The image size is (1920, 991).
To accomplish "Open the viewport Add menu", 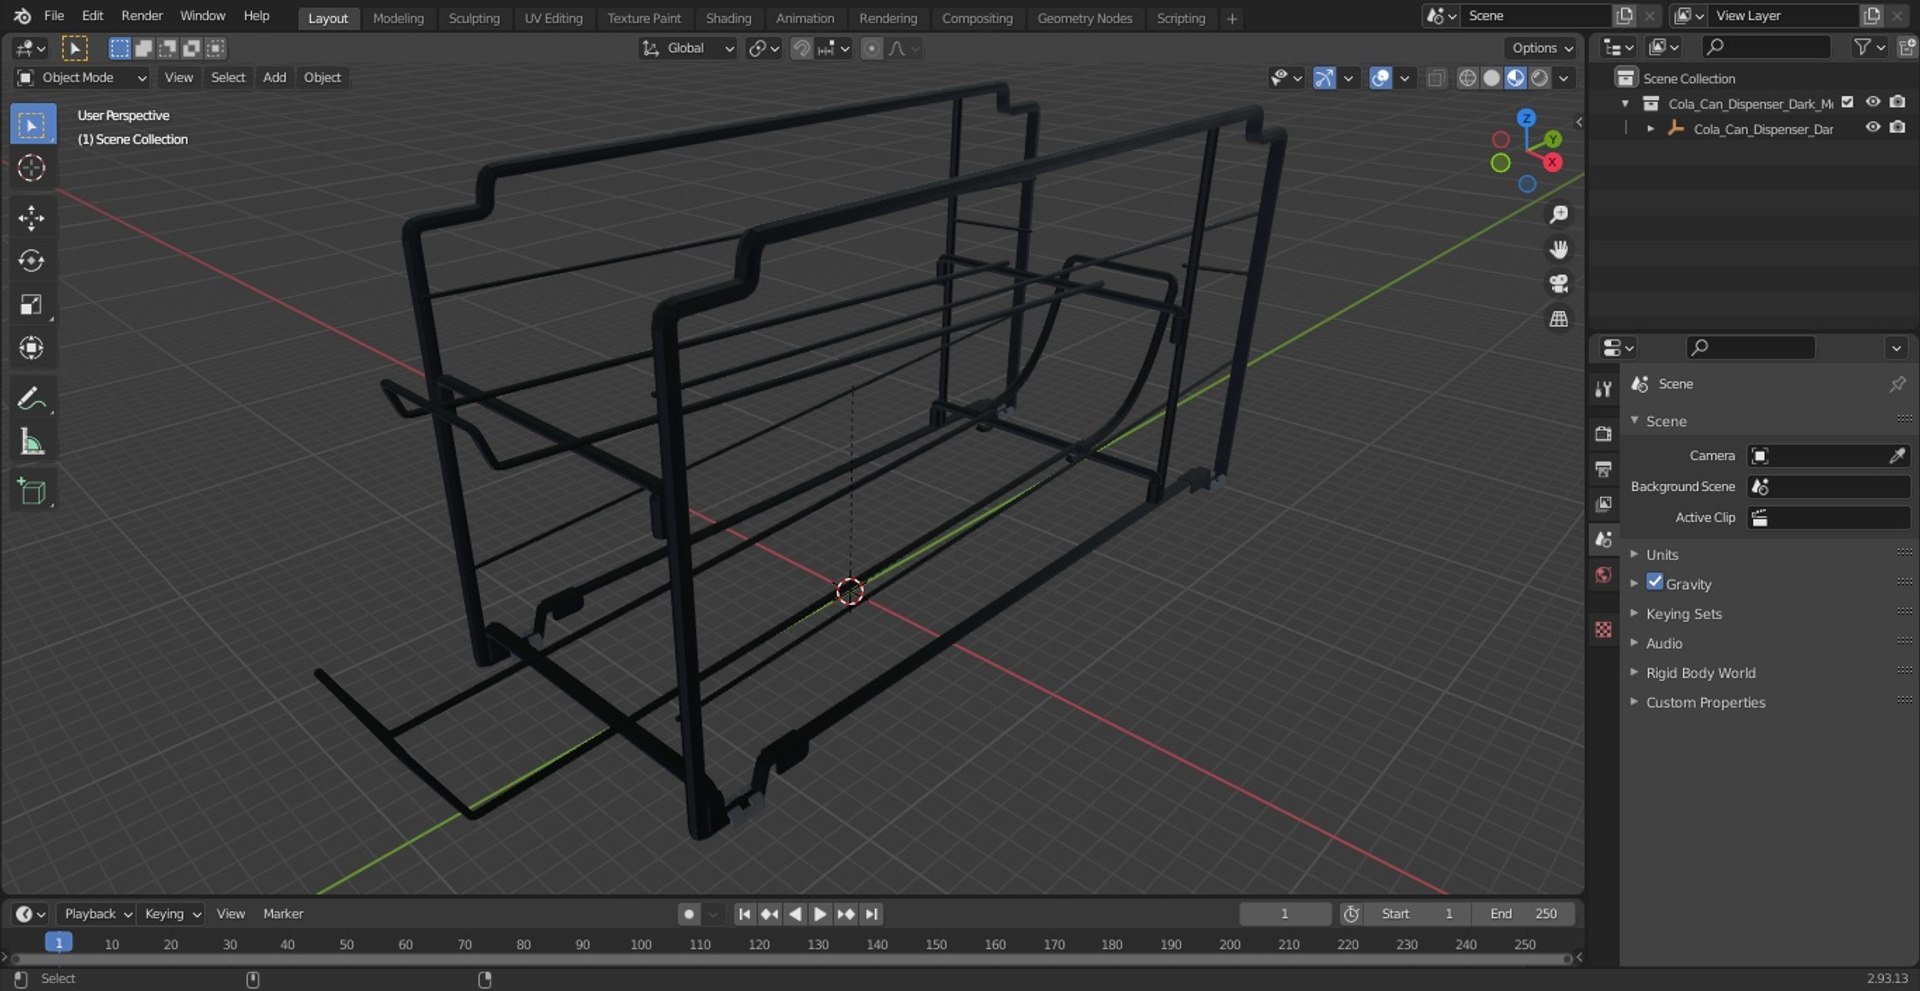I will click(x=274, y=78).
